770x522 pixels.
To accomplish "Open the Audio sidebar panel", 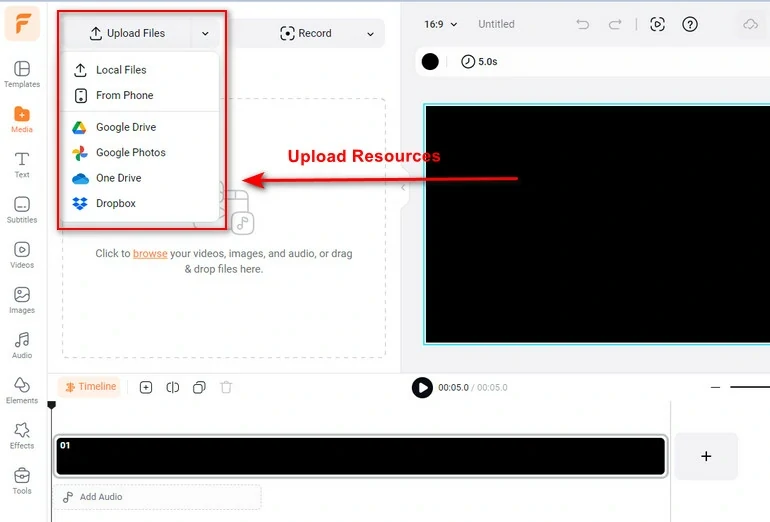I will pyautogui.click(x=22, y=345).
